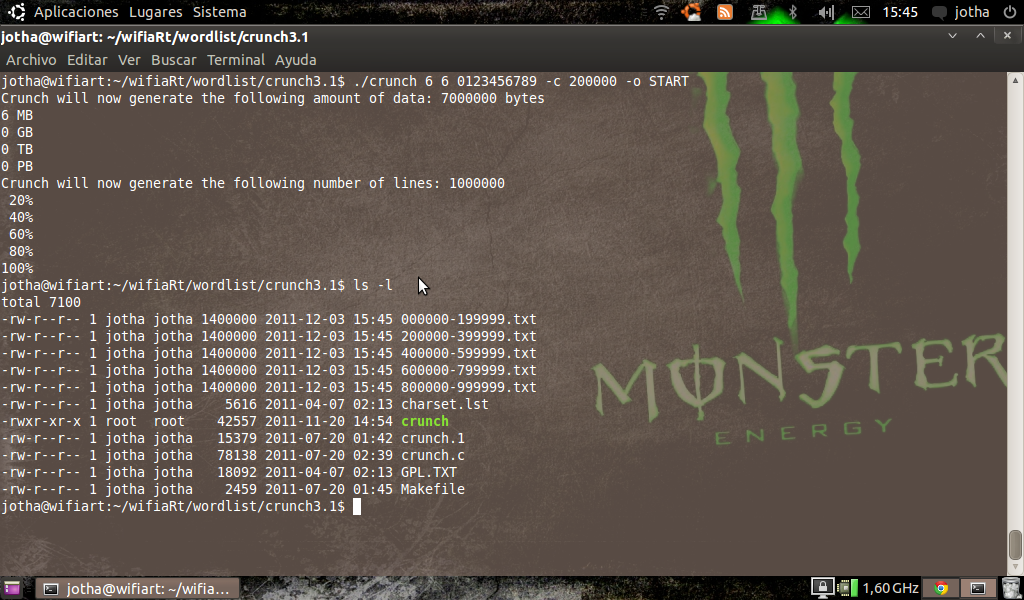Open the Wi-Fi network indicator
The height and width of the screenshot is (600, 1024).
tap(662, 12)
